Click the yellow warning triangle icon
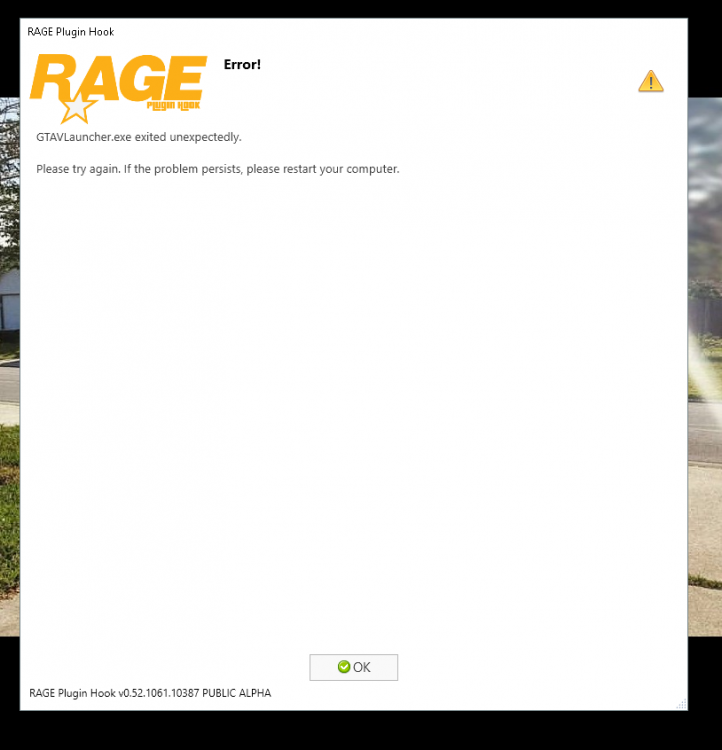Viewport: 722px width, 750px height. point(651,81)
